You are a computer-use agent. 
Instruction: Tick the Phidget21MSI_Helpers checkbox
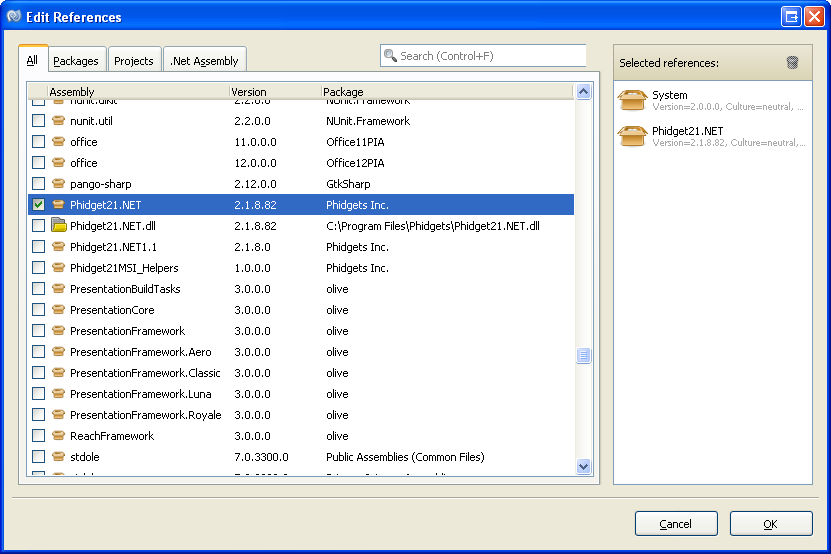click(38, 268)
